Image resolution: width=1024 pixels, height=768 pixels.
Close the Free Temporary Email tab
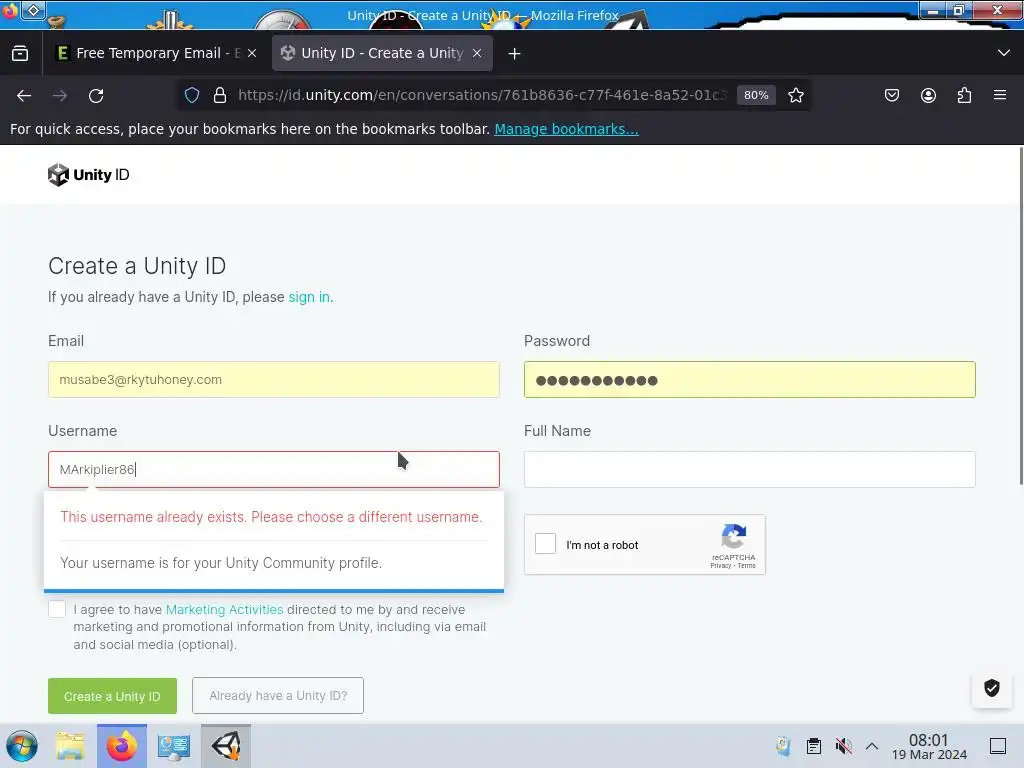tap(252, 54)
